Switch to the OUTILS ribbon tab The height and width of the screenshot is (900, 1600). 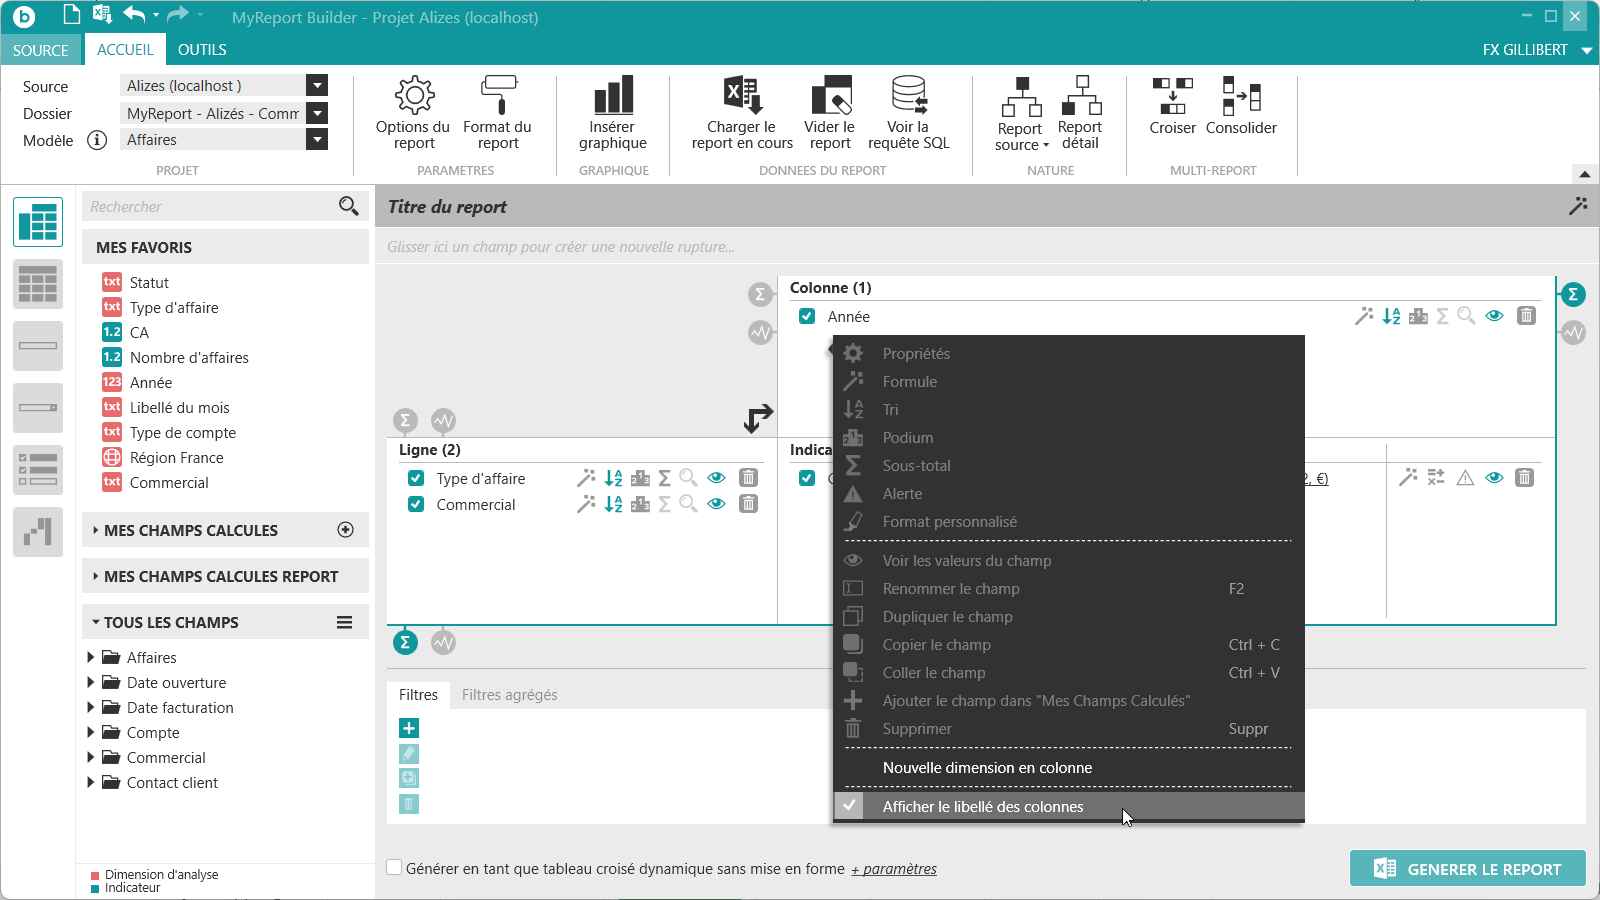(x=202, y=50)
